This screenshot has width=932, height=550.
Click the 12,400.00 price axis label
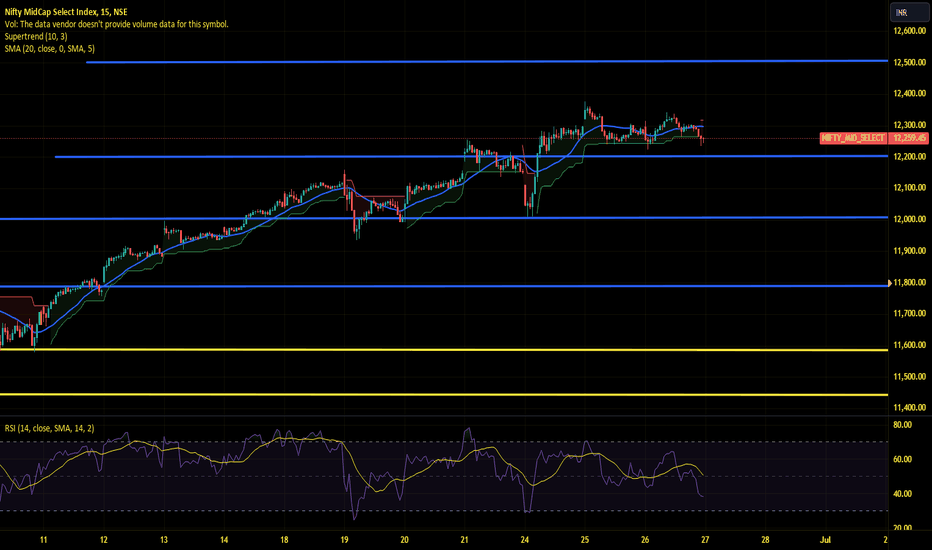pos(909,93)
